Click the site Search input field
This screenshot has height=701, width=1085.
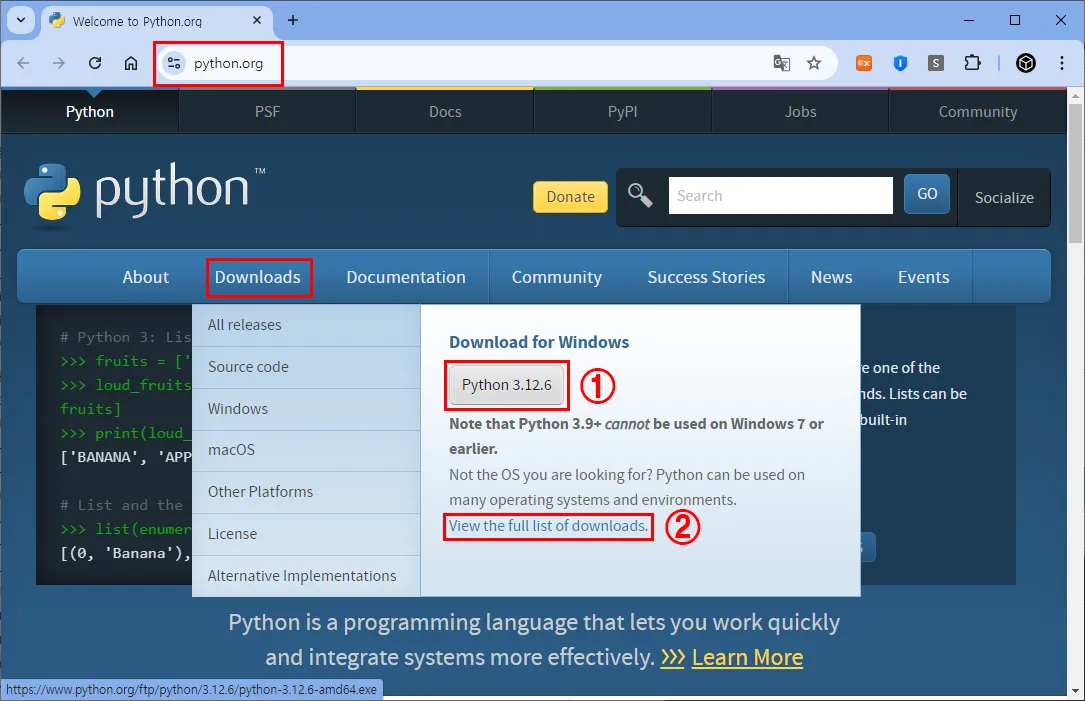pos(781,196)
